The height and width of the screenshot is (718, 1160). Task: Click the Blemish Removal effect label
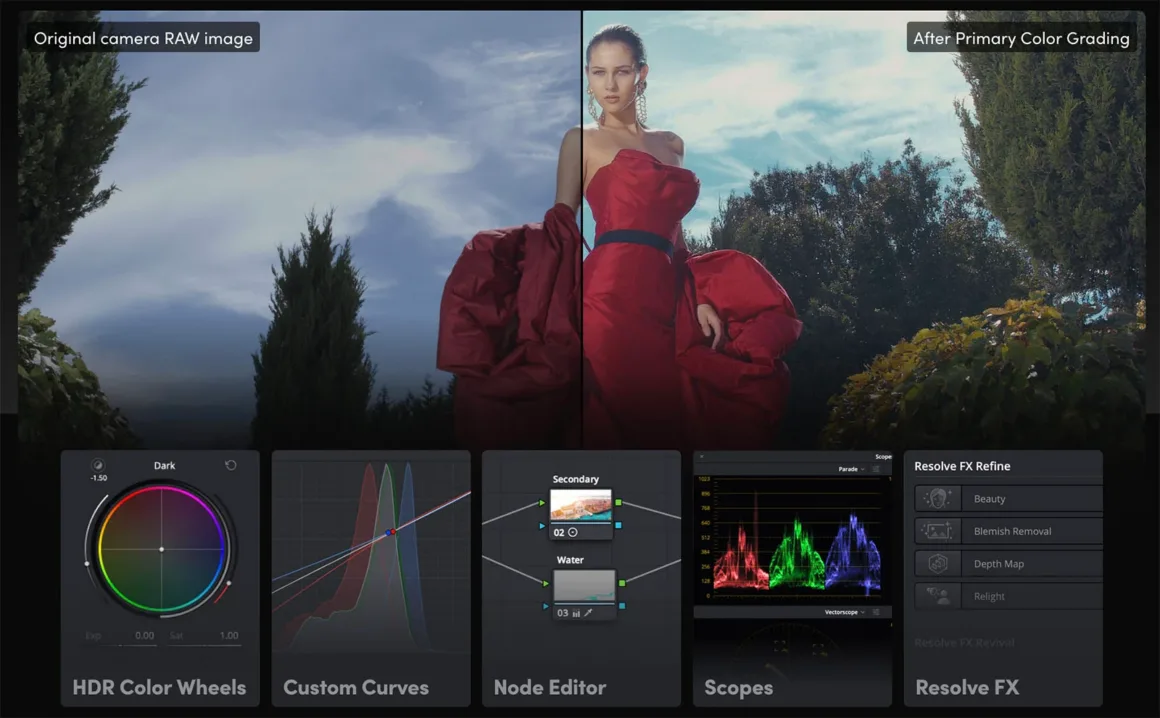(x=1012, y=531)
